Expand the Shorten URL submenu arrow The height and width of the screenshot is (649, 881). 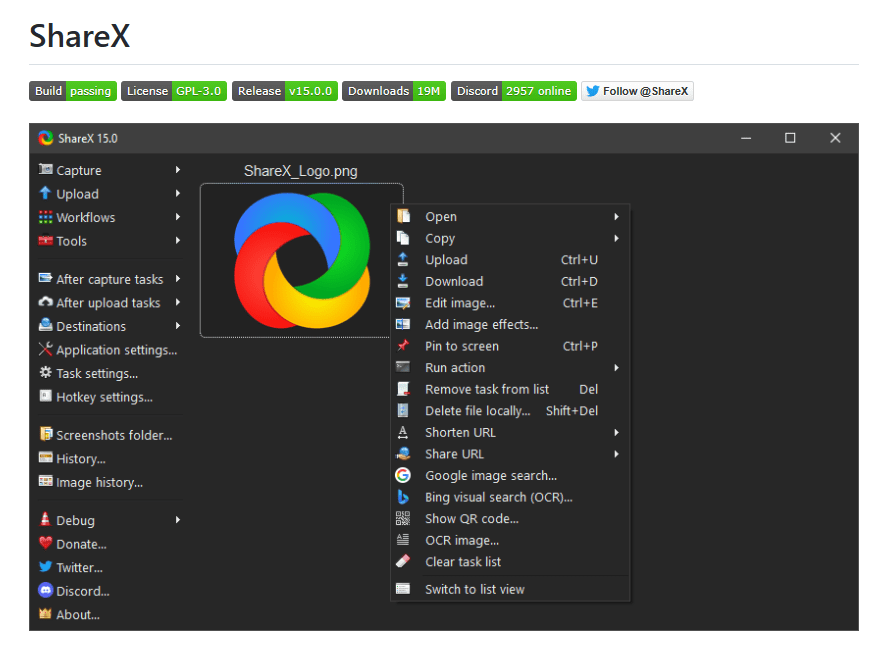(x=616, y=432)
